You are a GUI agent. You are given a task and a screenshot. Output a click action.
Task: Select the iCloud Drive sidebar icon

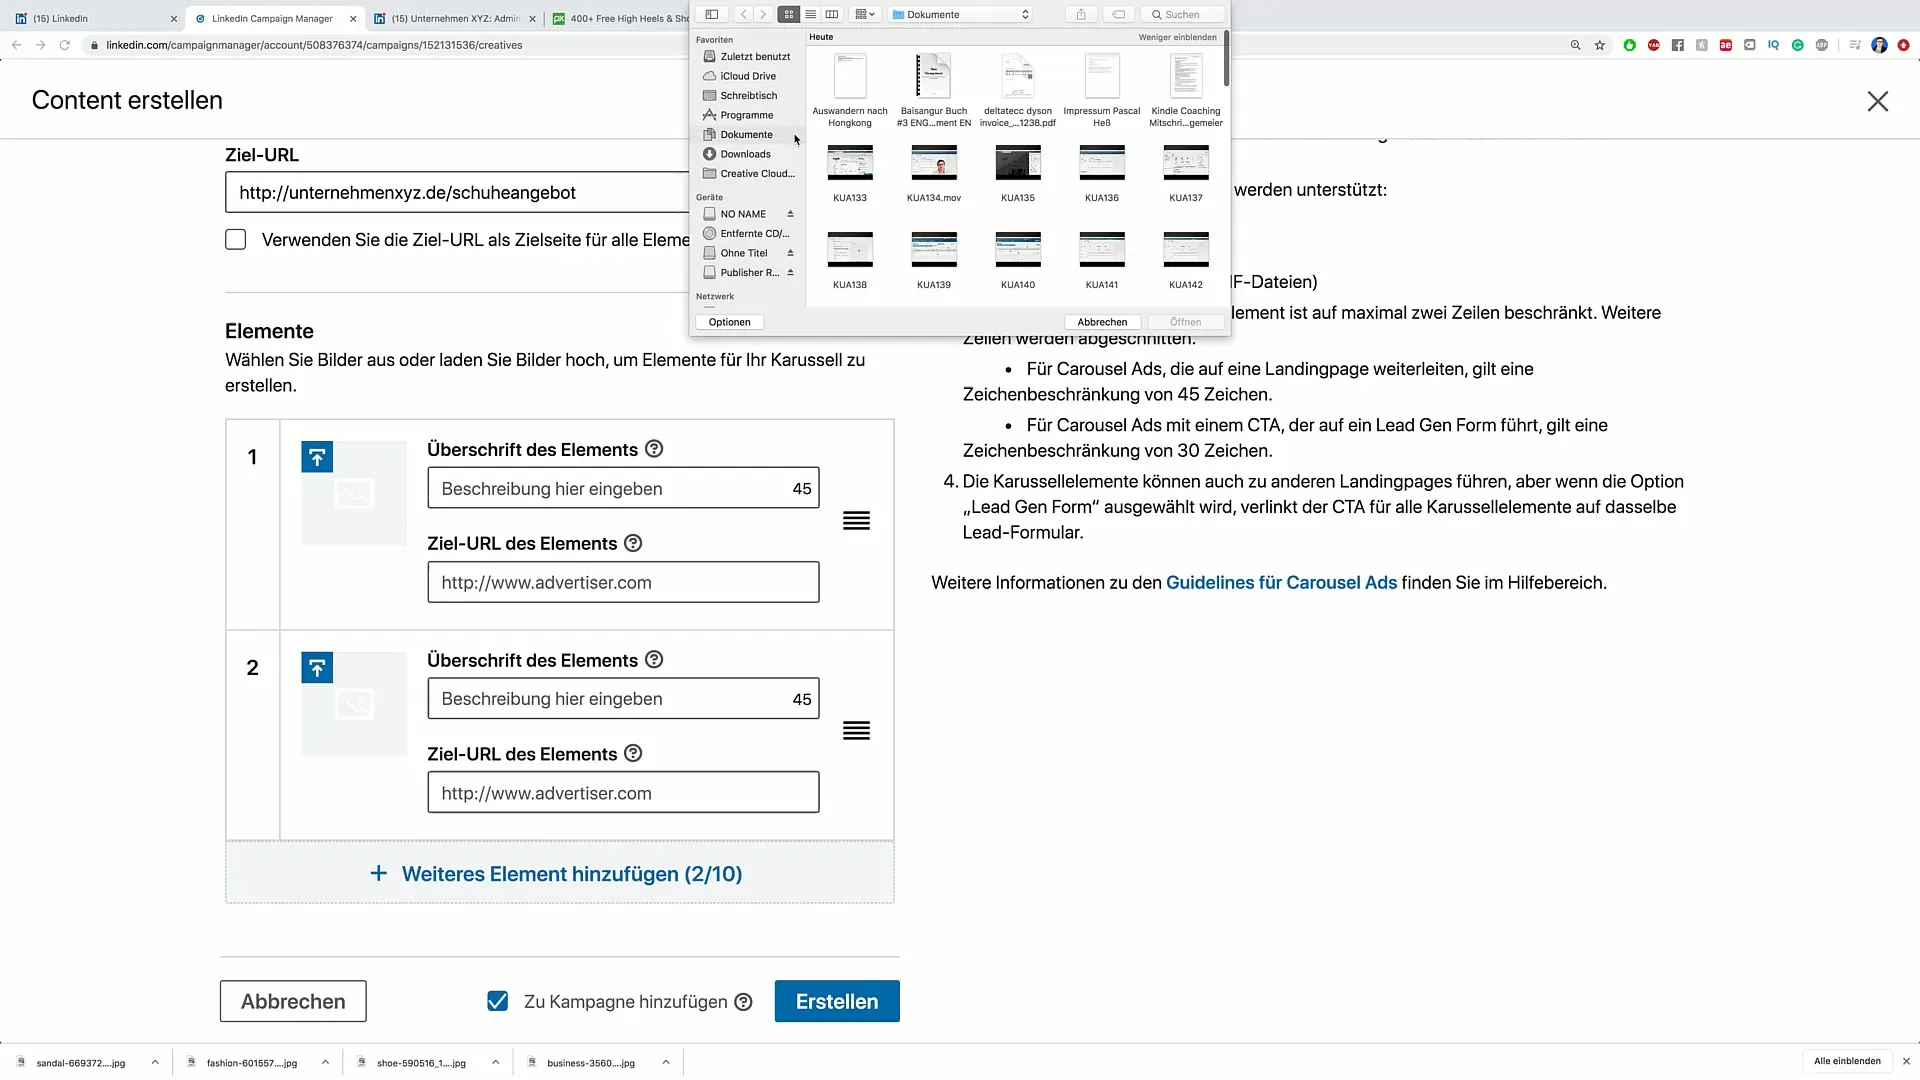(709, 75)
